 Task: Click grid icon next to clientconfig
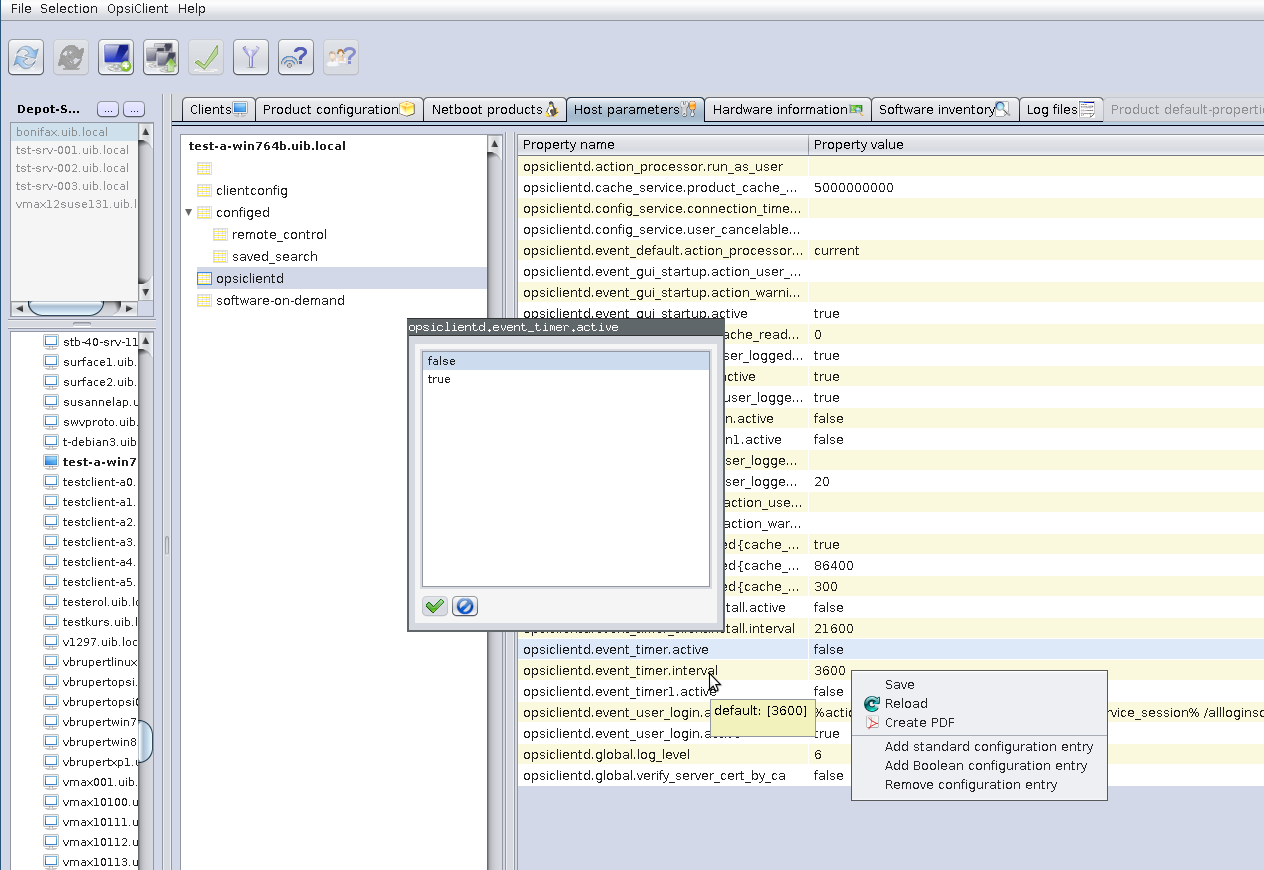[205, 191]
